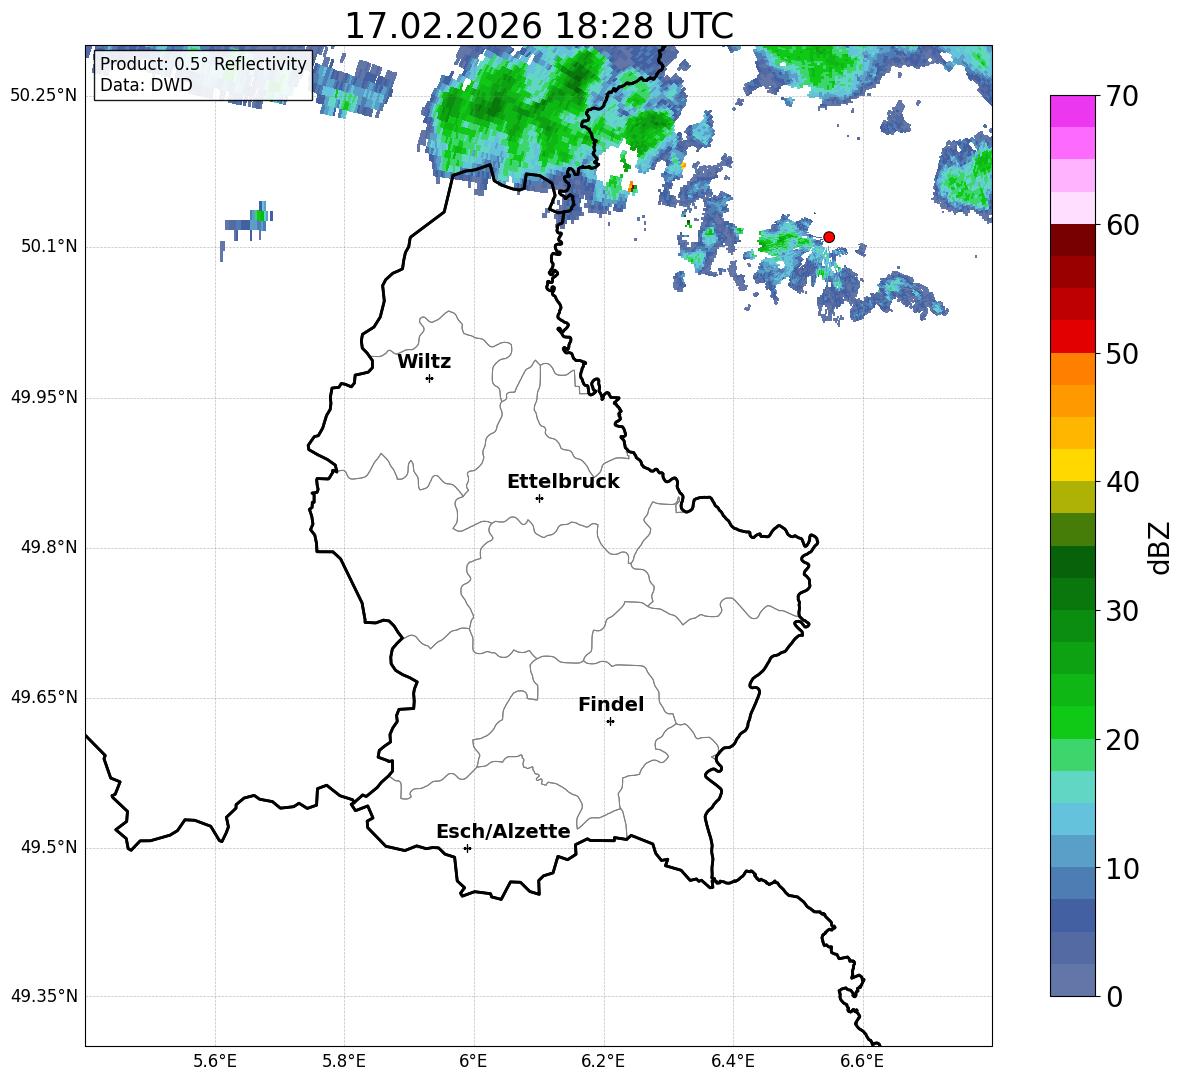The height and width of the screenshot is (1081, 1184).
Task: Click the 5.6°E longitude label
Action: coord(215,1061)
